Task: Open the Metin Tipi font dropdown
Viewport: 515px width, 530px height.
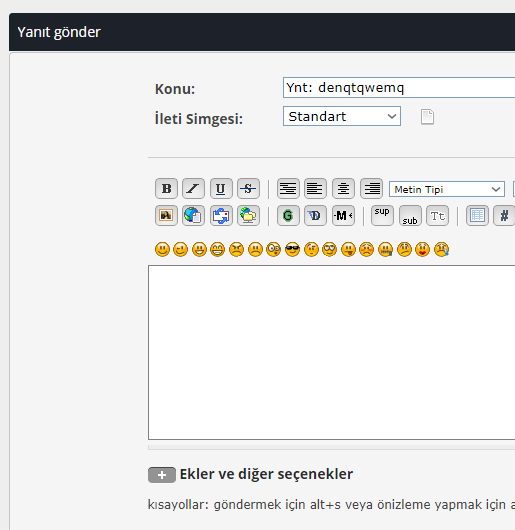Action: [x=447, y=189]
